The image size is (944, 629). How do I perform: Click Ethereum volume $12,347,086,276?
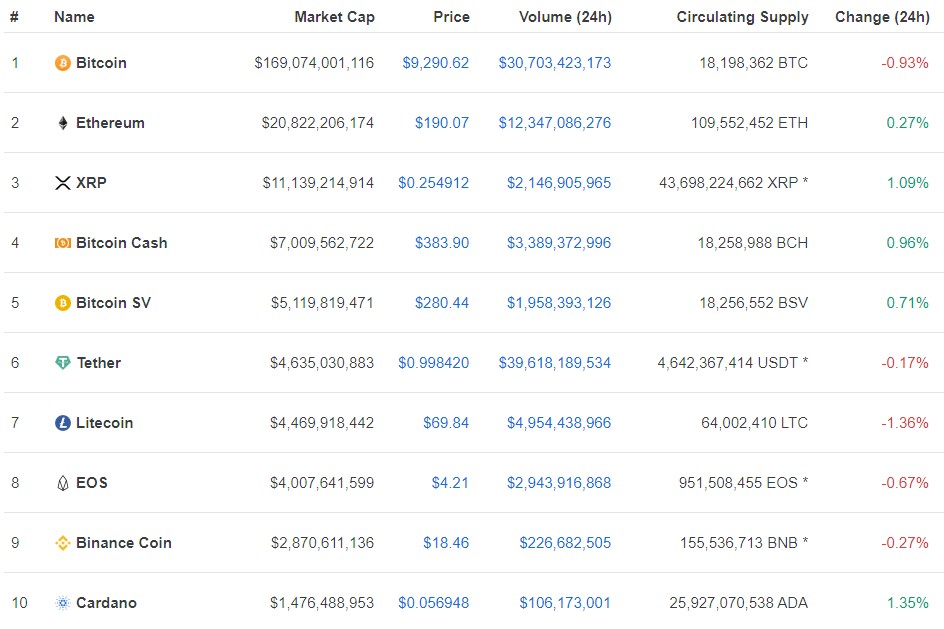coord(554,123)
